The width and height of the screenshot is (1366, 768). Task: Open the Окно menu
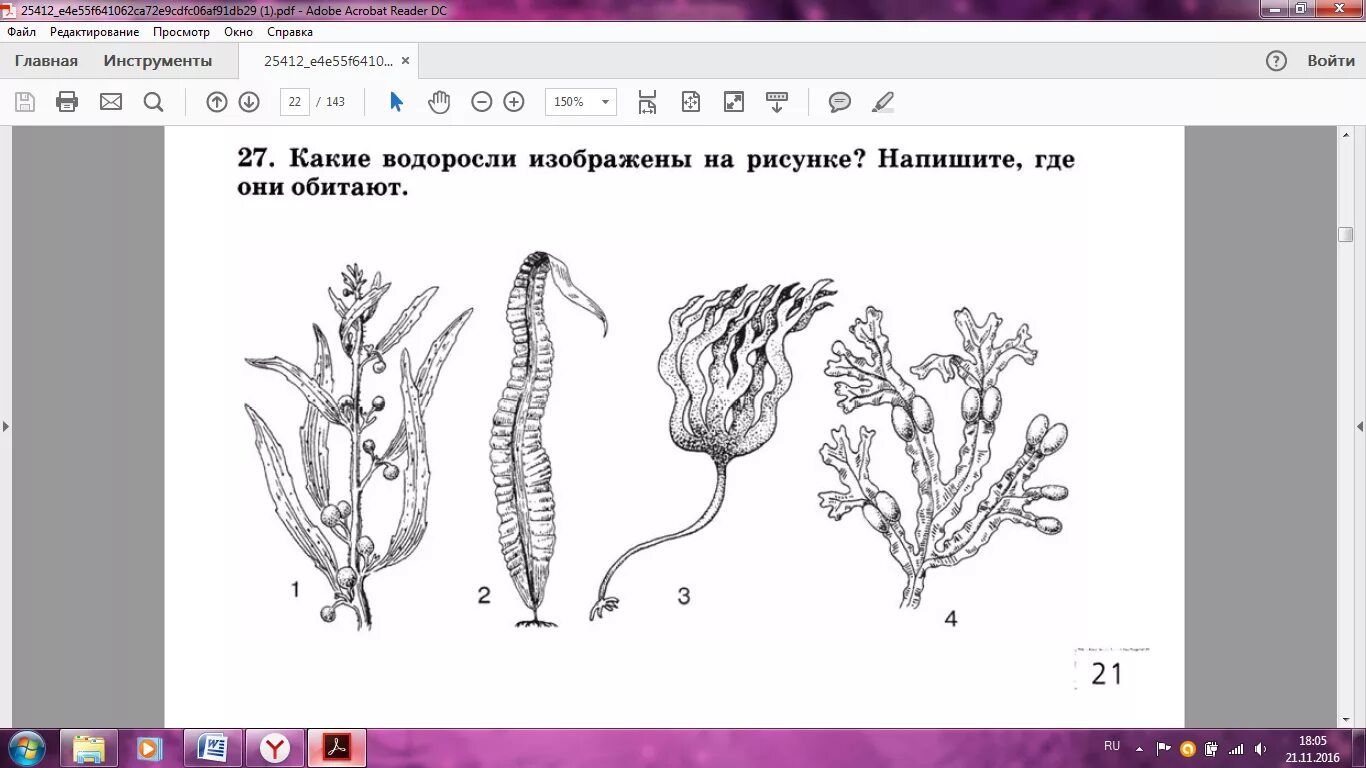(239, 32)
